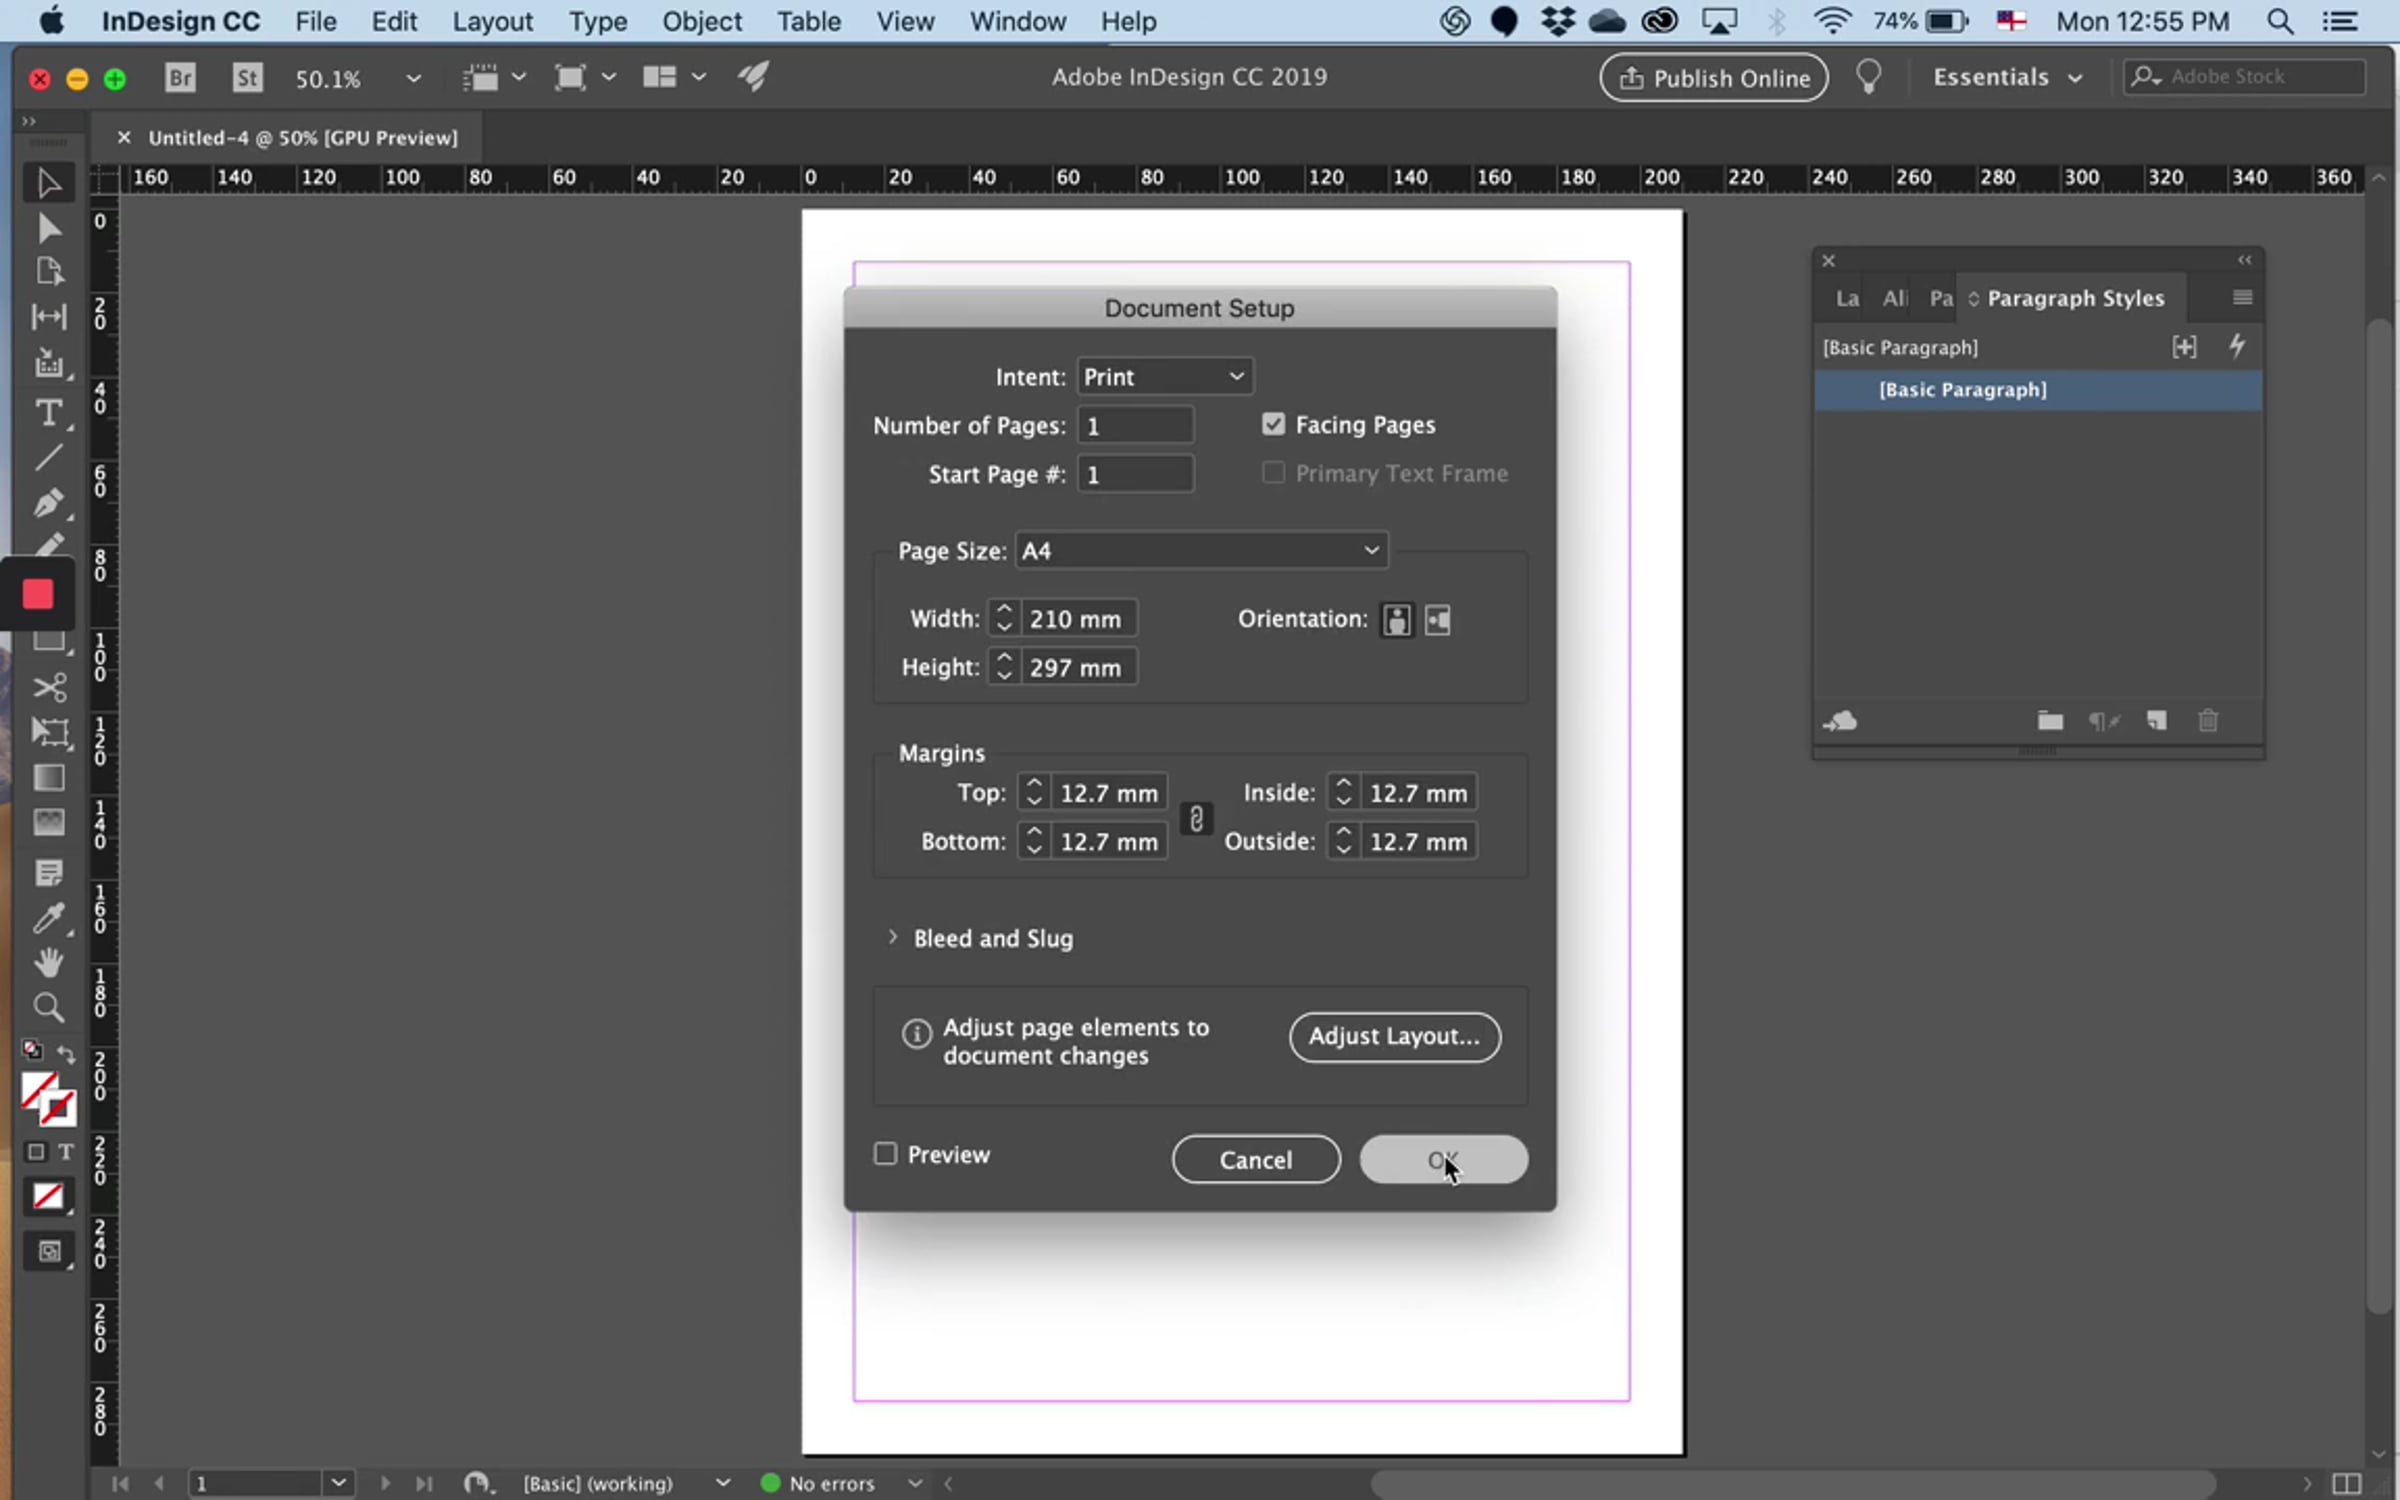Click the Adobe Stock search field
The image size is (2400, 1500).
(2244, 77)
